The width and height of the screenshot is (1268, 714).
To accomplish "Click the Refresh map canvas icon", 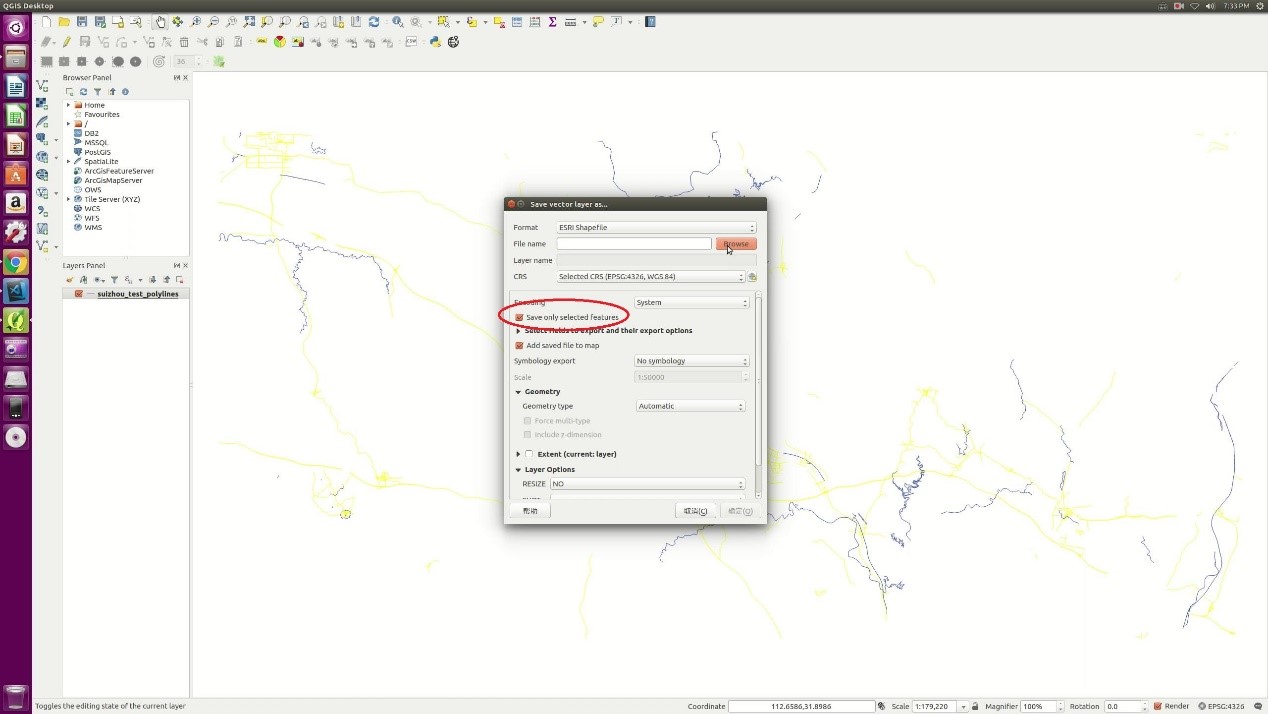I will tap(374, 22).
